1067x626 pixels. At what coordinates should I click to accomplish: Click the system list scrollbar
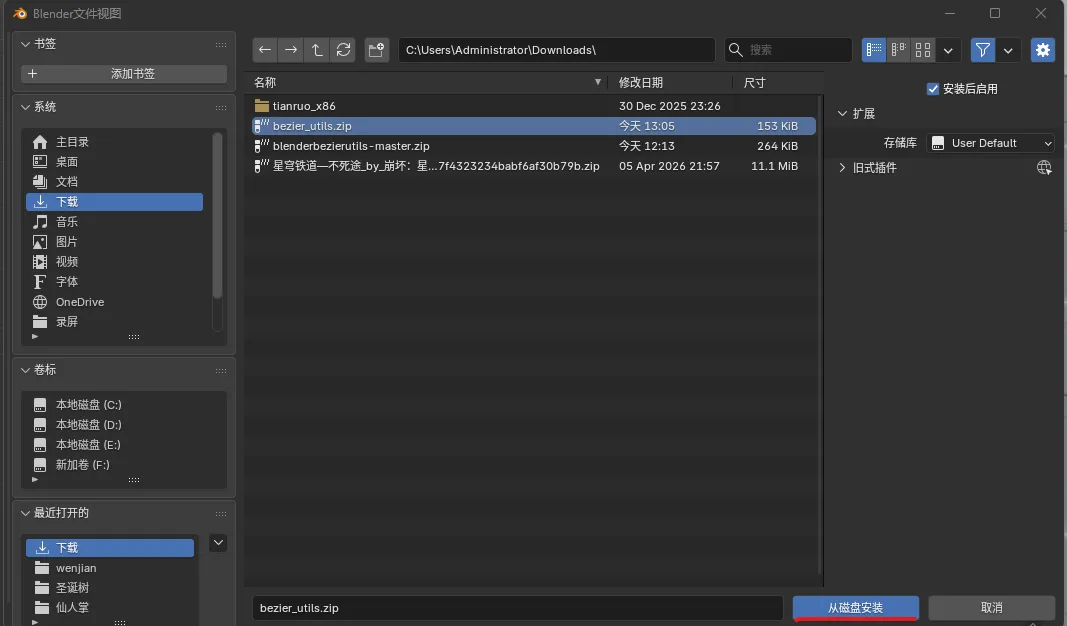pos(217,215)
